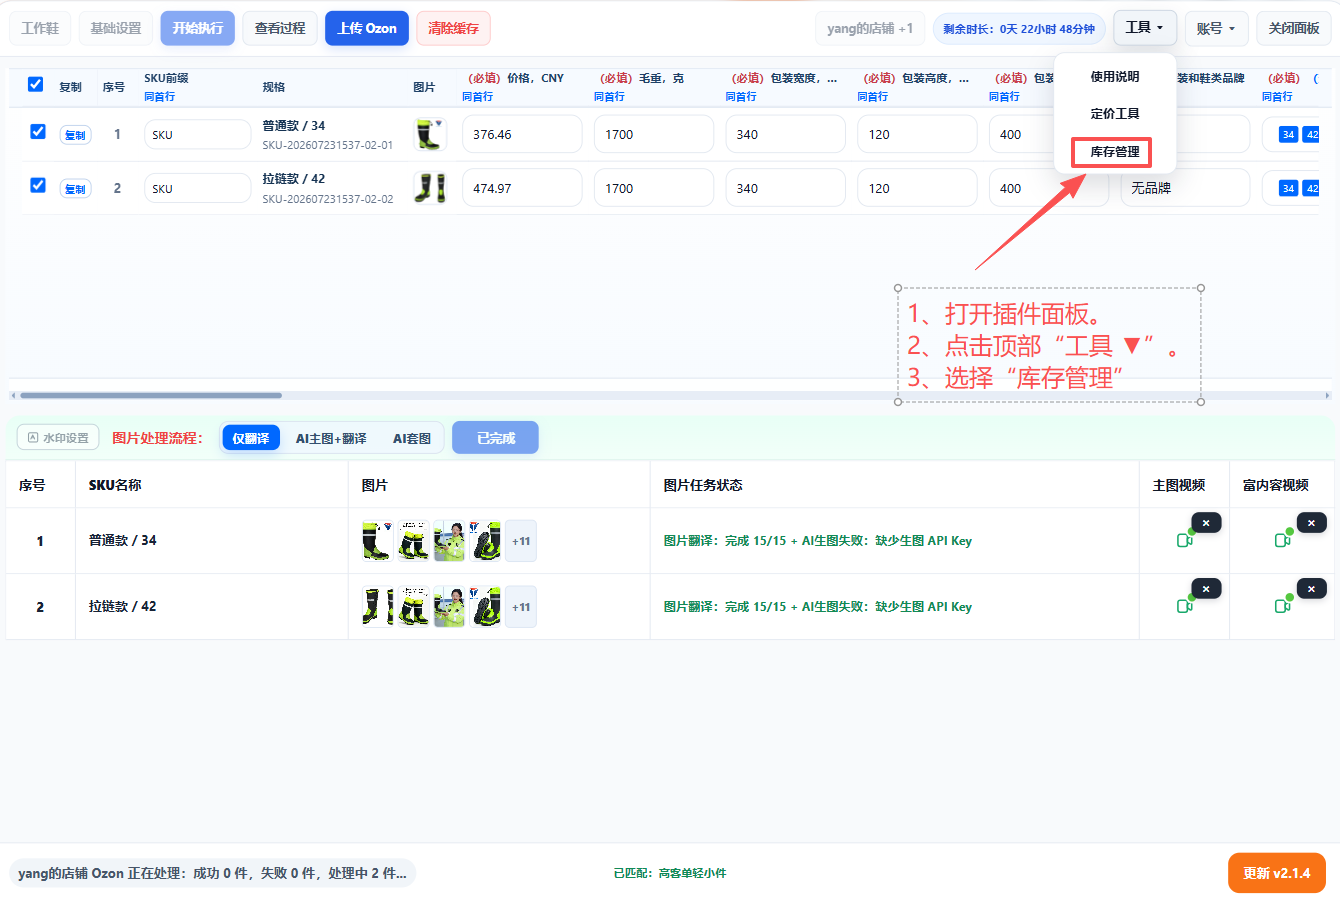Open rich content video for 拉链款 / 42
1340x898 pixels.
click(x=1282, y=606)
